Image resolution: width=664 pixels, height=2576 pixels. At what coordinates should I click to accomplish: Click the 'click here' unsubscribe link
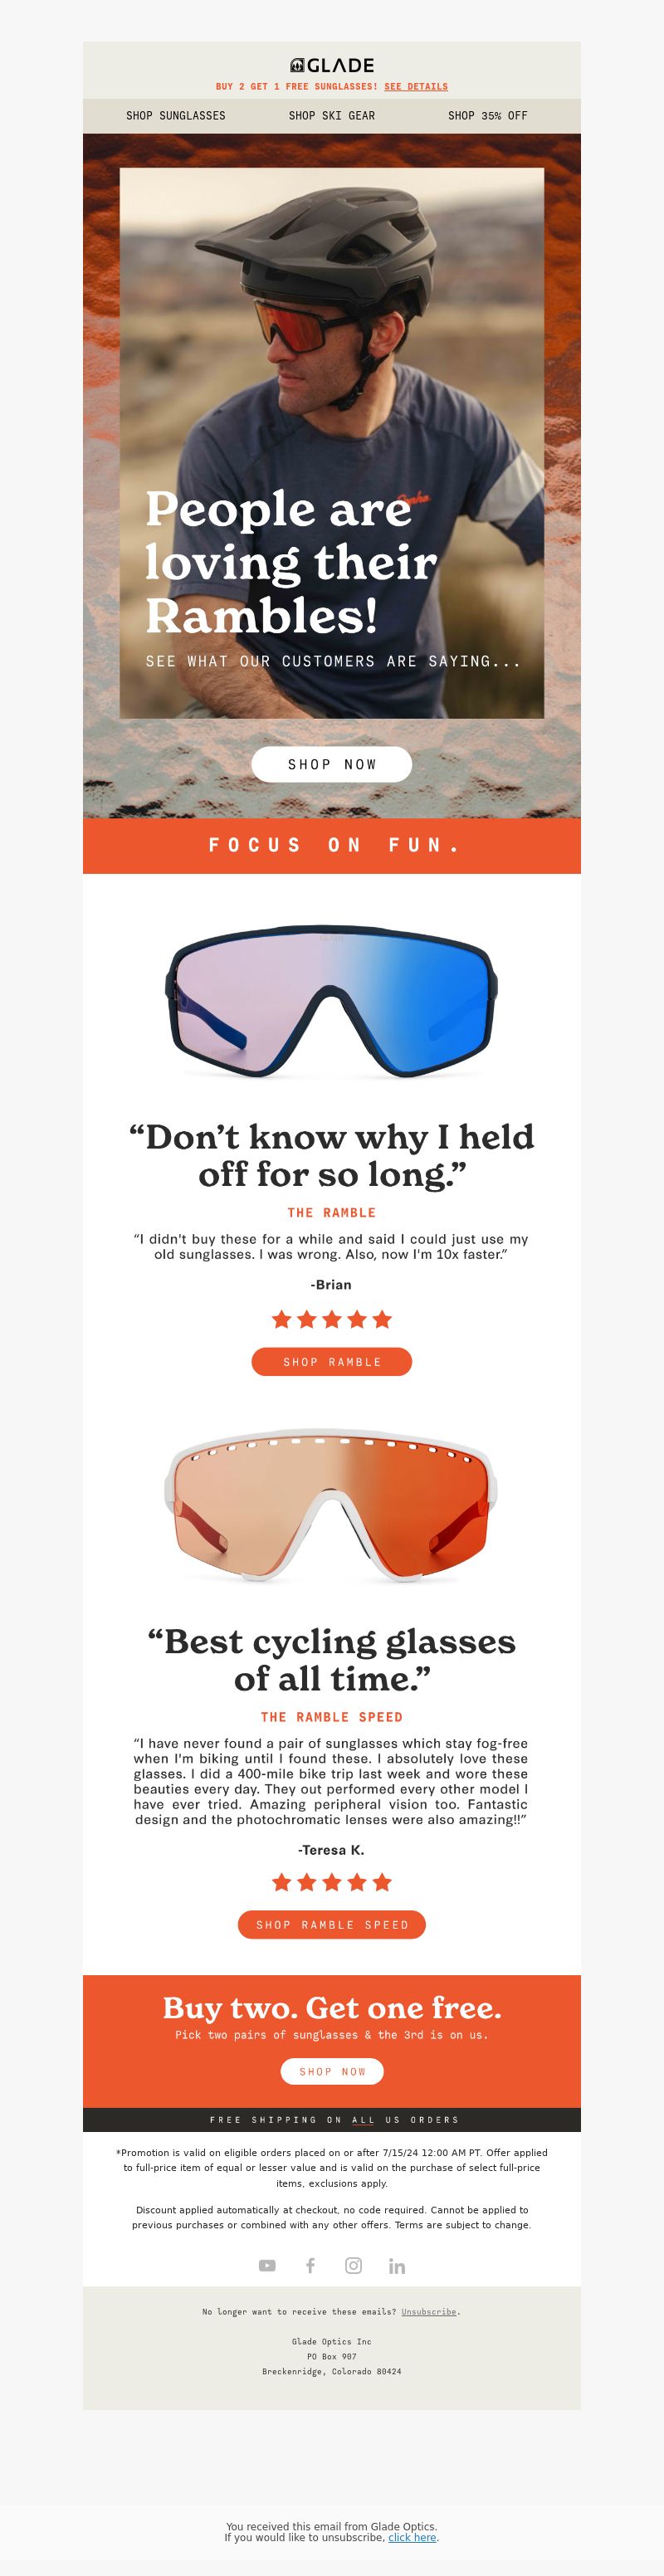click(412, 2537)
